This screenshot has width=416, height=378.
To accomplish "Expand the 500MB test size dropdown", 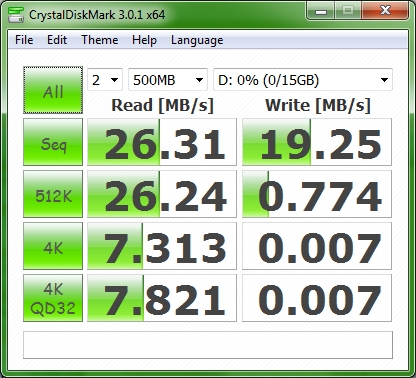I will click(168, 80).
